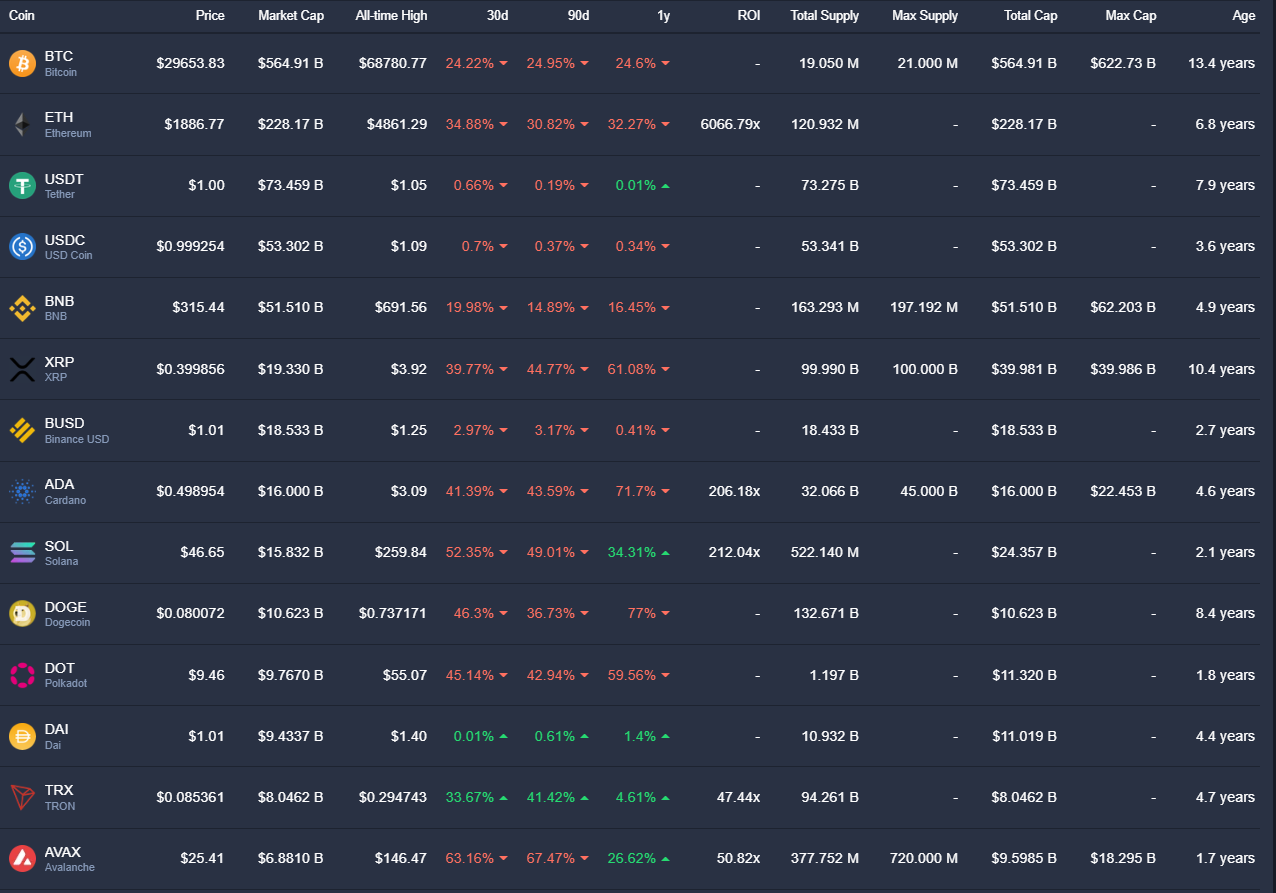Click Cardano max cap $22.453 B

pos(1124,491)
